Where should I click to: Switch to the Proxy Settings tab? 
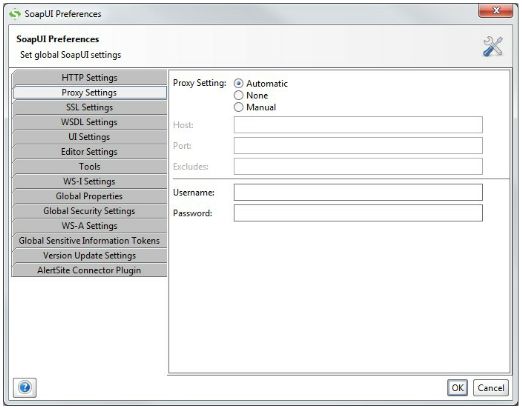tap(89, 93)
